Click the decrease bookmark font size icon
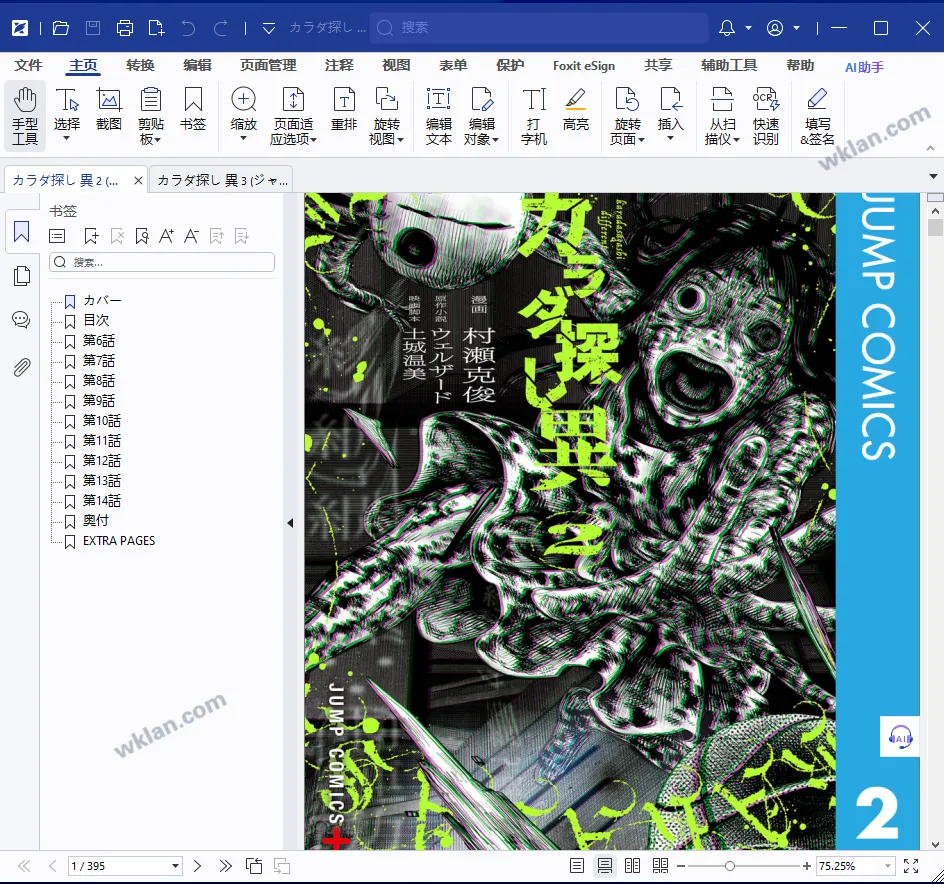The width and height of the screenshot is (944, 884). [x=191, y=236]
